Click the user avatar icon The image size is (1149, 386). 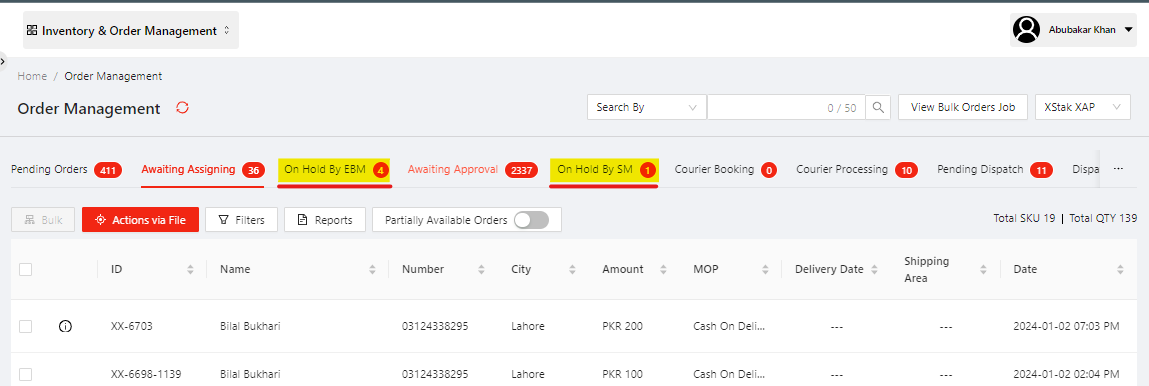1027,30
